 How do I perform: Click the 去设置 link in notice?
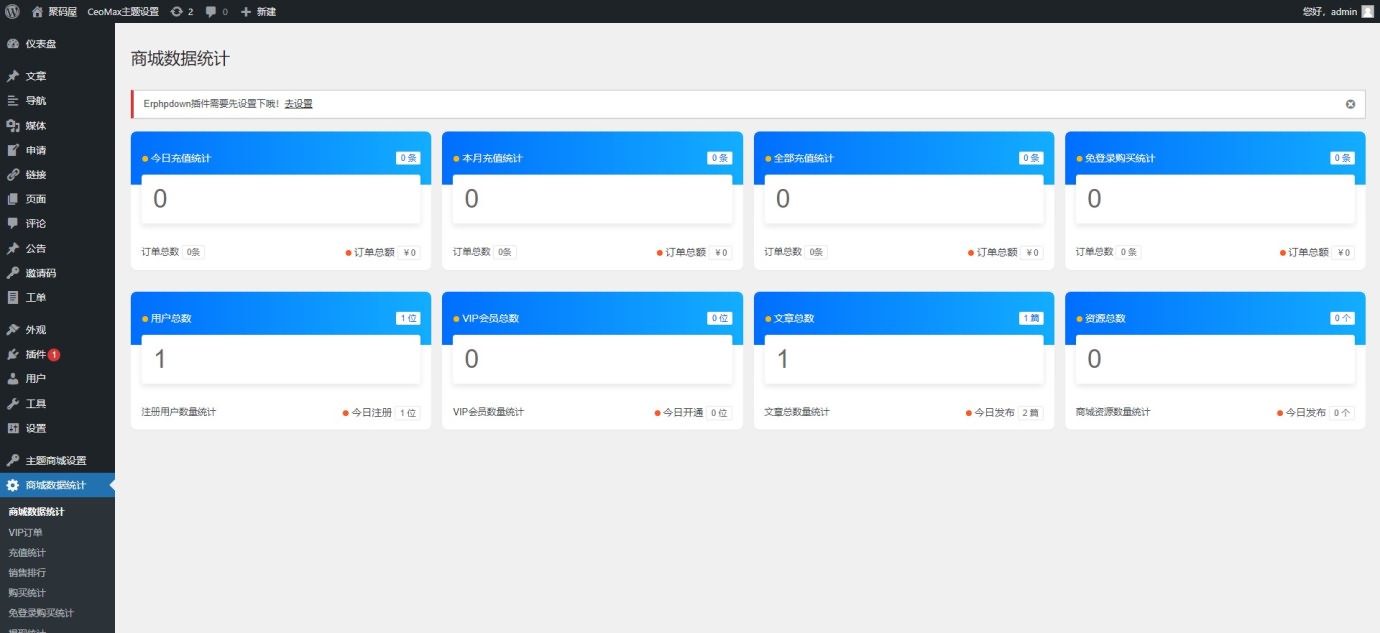tap(298, 104)
